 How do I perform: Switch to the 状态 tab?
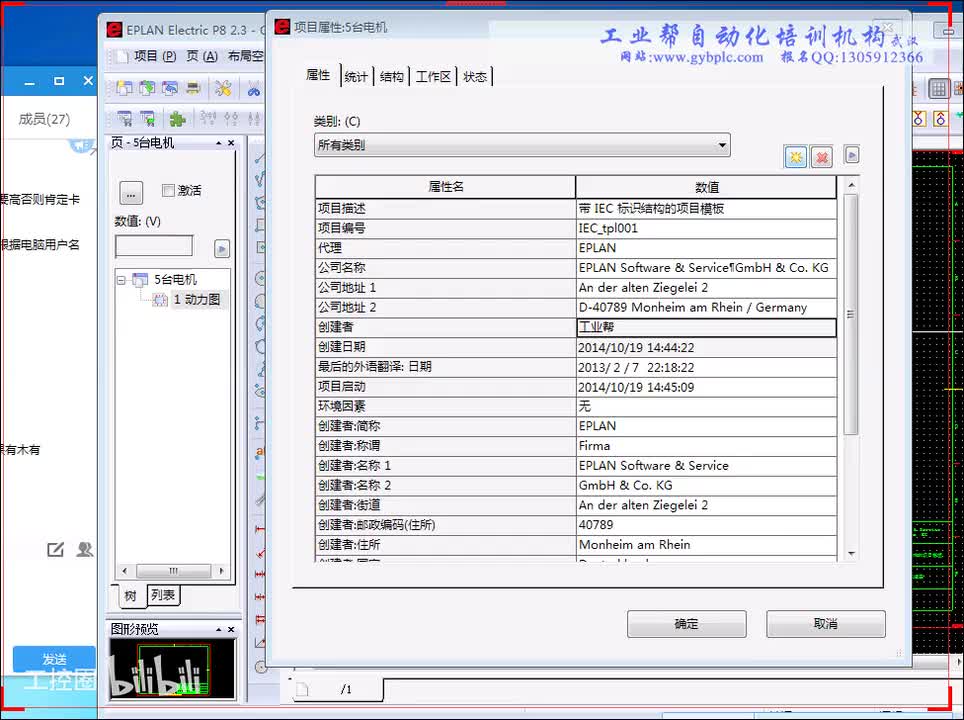tap(475, 77)
